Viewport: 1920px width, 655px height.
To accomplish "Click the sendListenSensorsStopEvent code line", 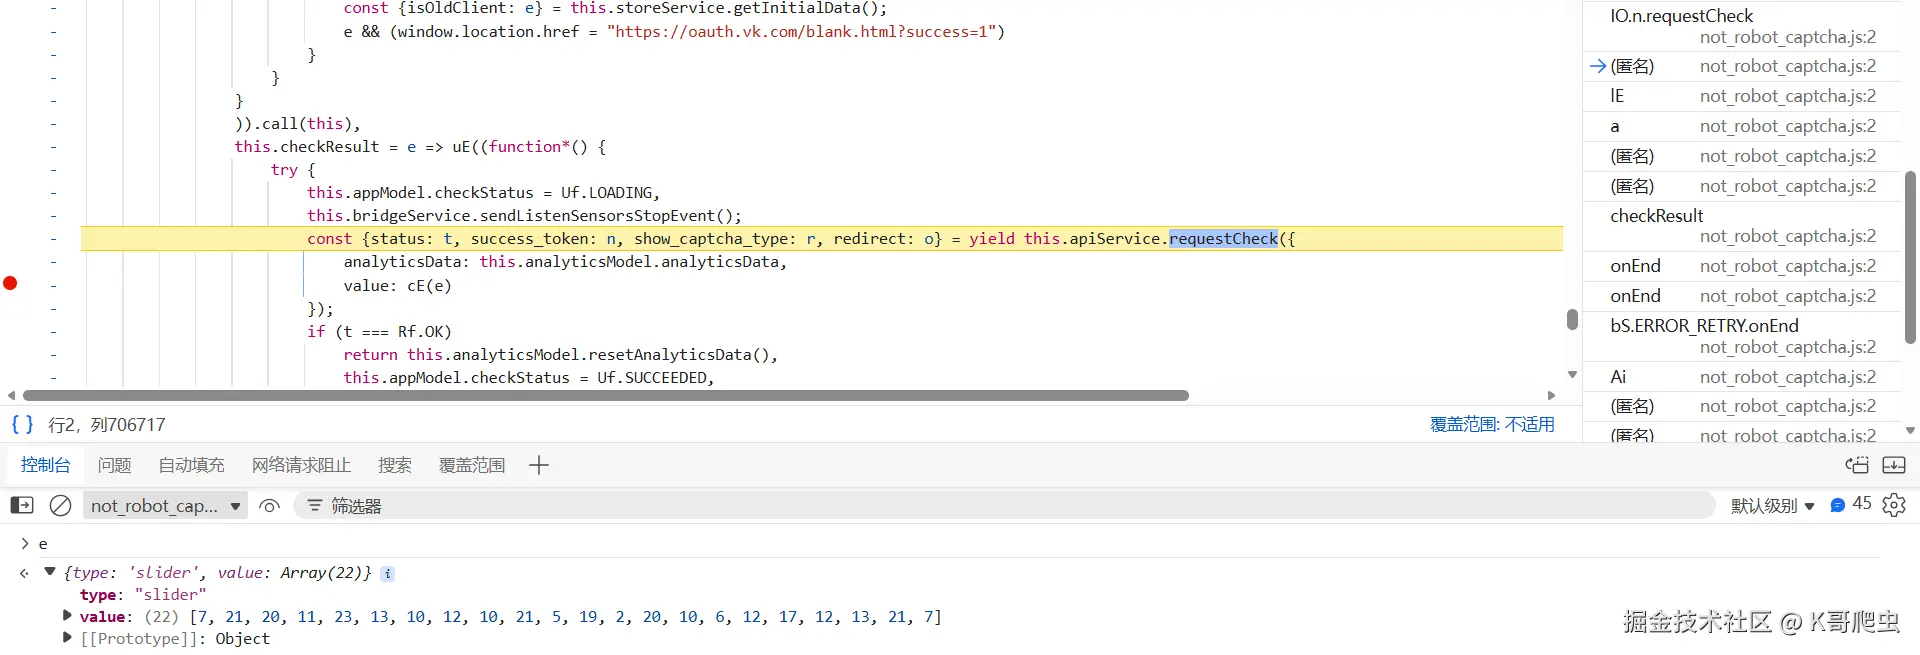I will pos(524,215).
